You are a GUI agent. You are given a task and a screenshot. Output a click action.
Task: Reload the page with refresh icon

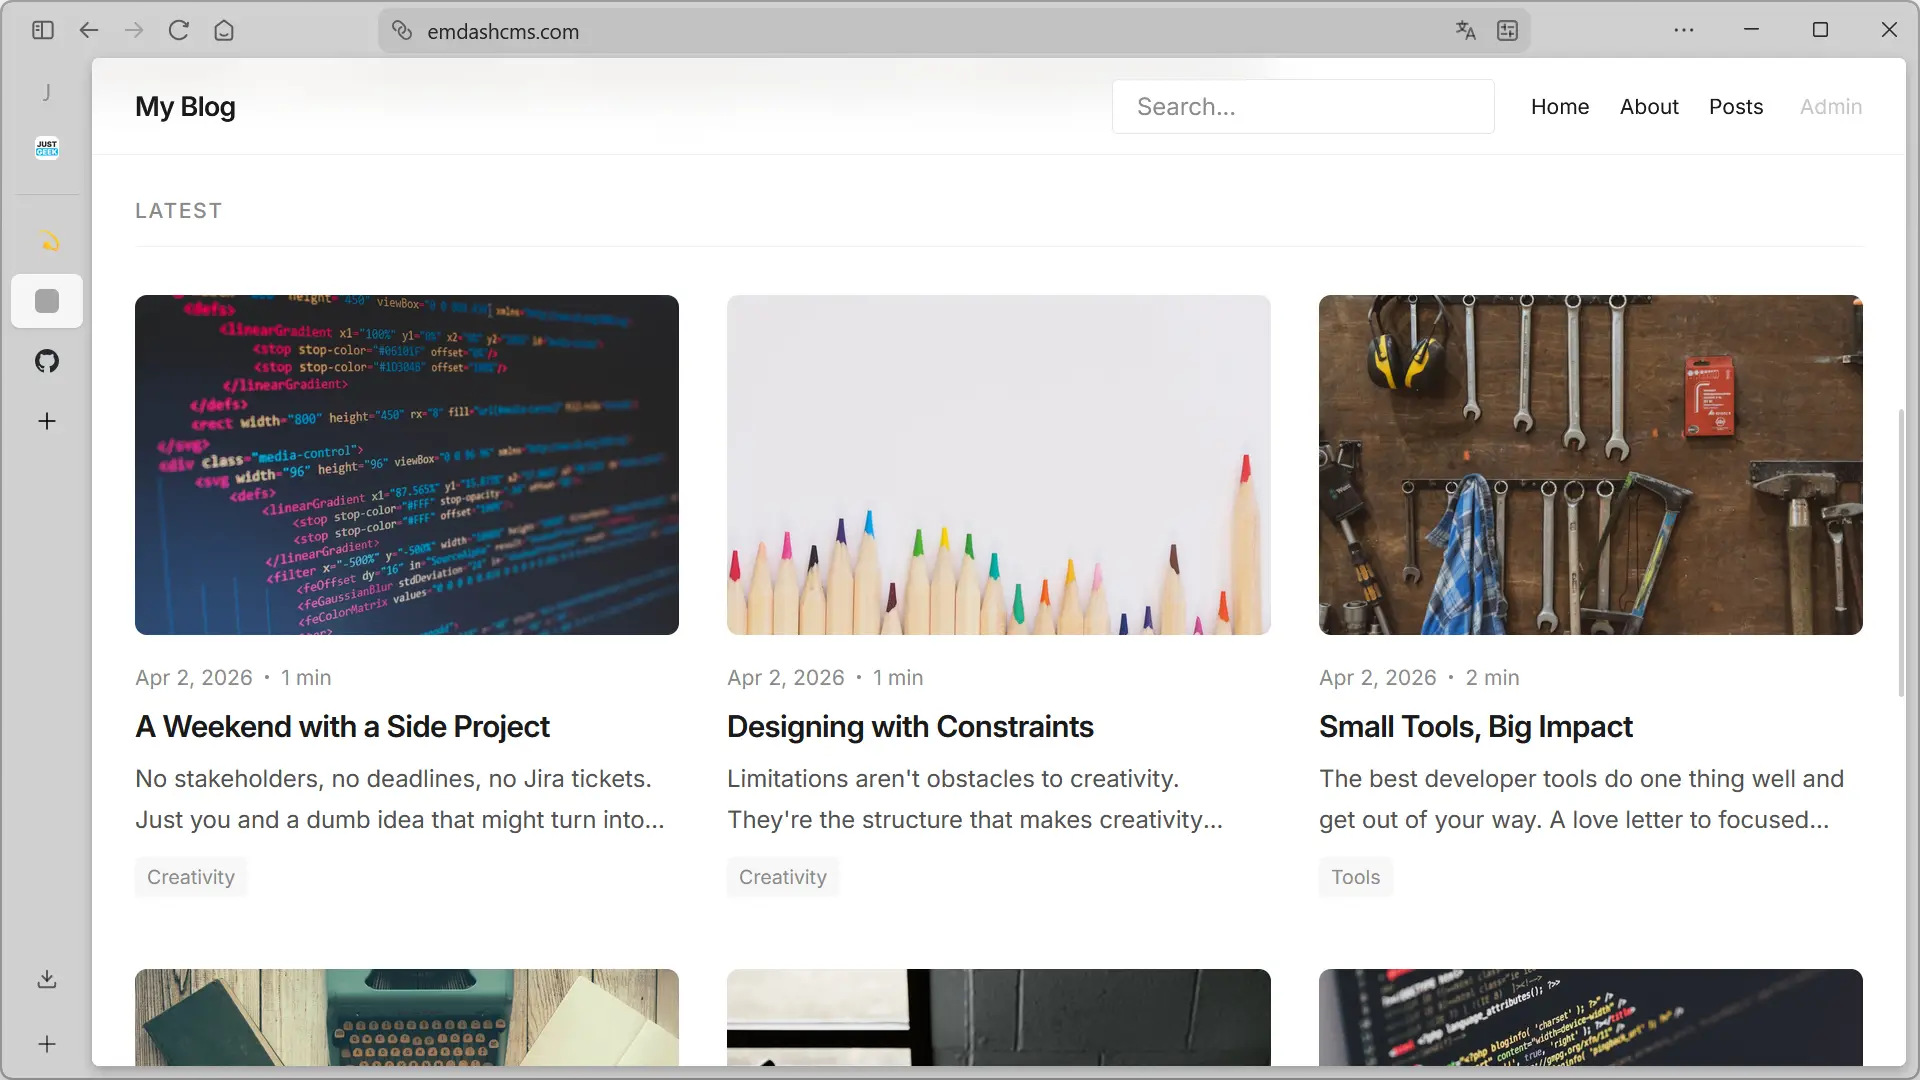point(179,30)
